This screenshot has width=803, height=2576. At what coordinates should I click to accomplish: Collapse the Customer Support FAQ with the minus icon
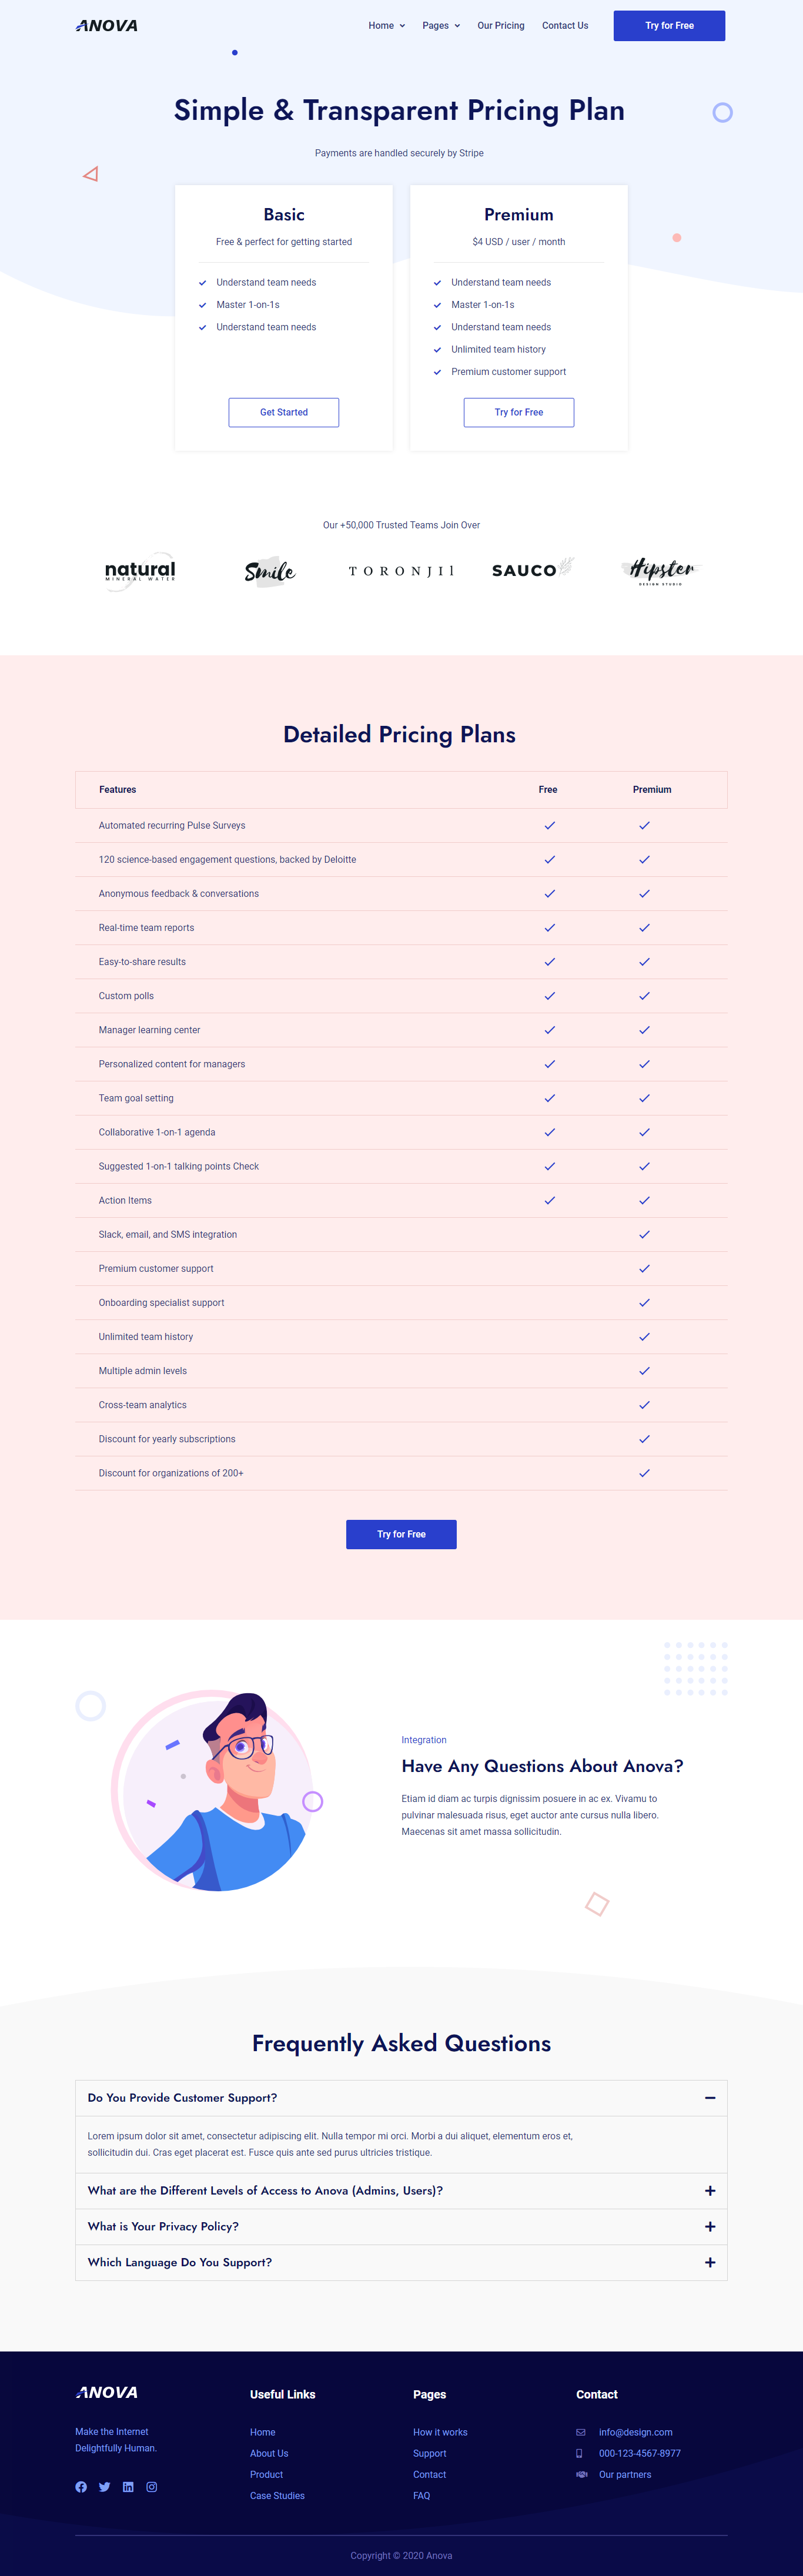[710, 2098]
